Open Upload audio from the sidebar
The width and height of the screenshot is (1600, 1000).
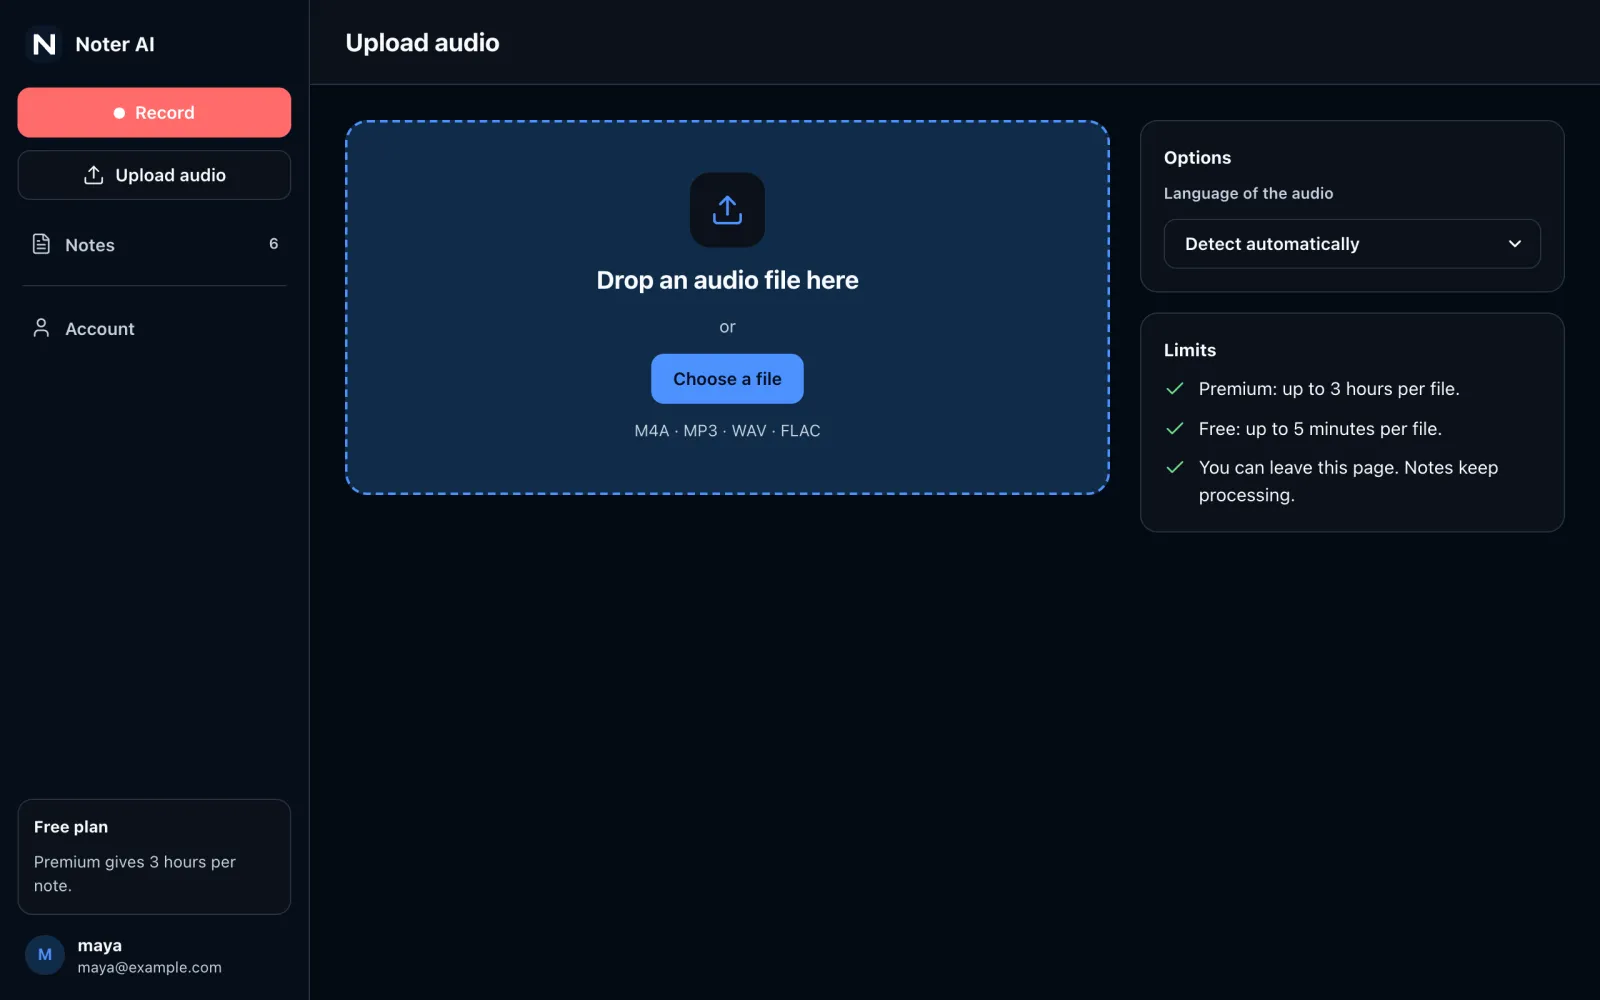pyautogui.click(x=154, y=175)
